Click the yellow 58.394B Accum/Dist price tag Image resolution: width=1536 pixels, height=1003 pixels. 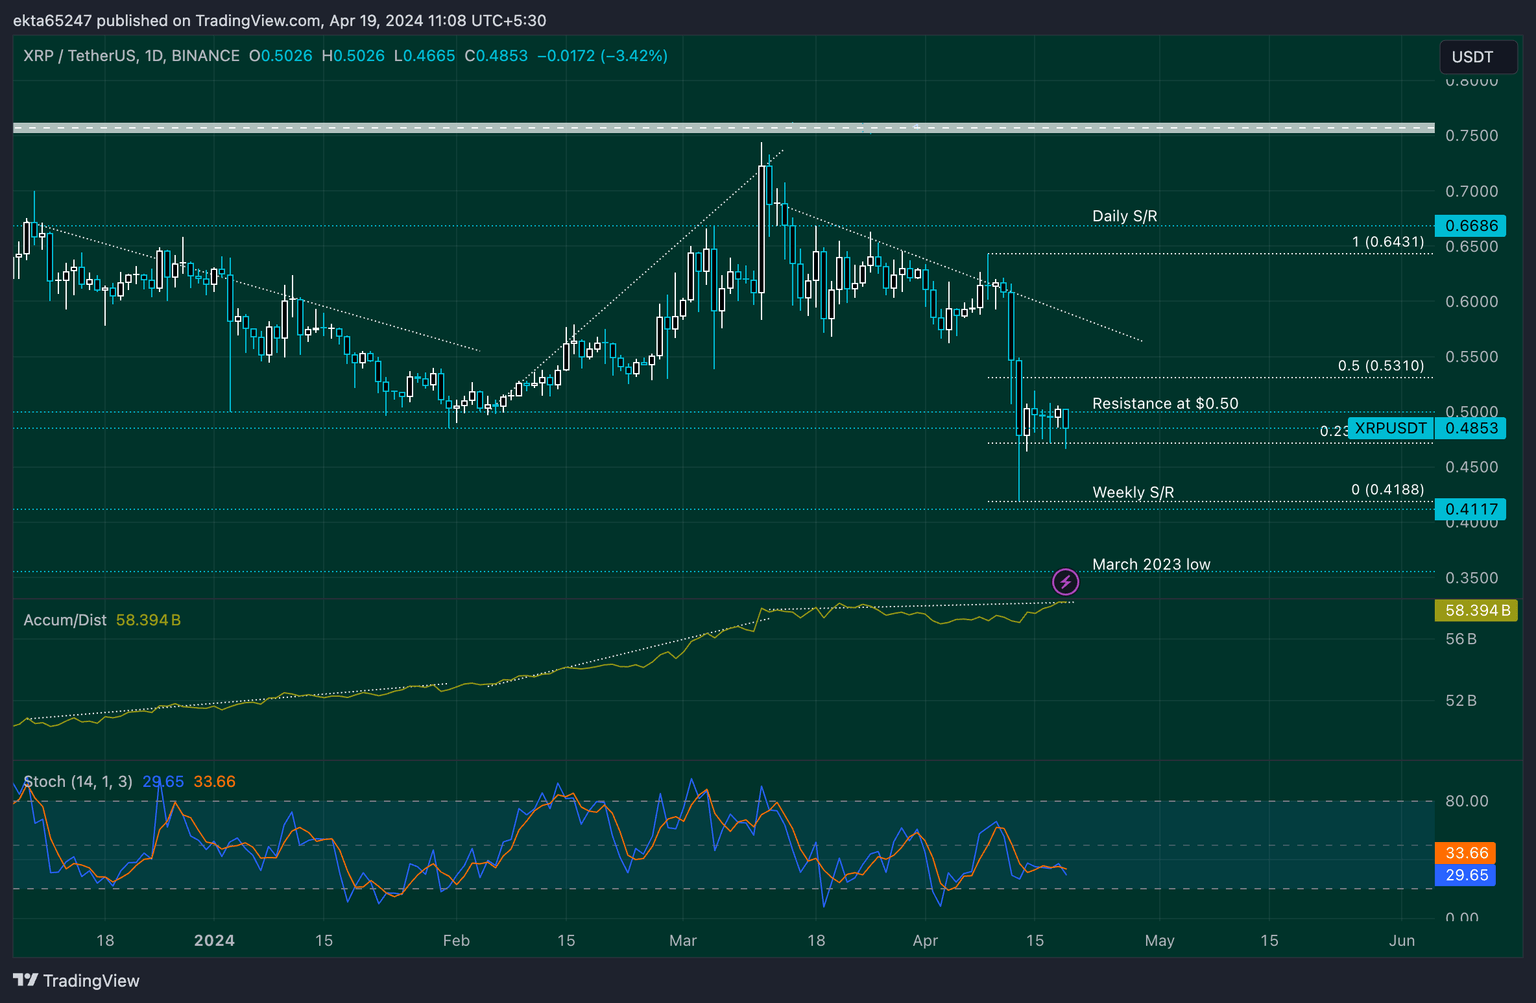pyautogui.click(x=1476, y=610)
